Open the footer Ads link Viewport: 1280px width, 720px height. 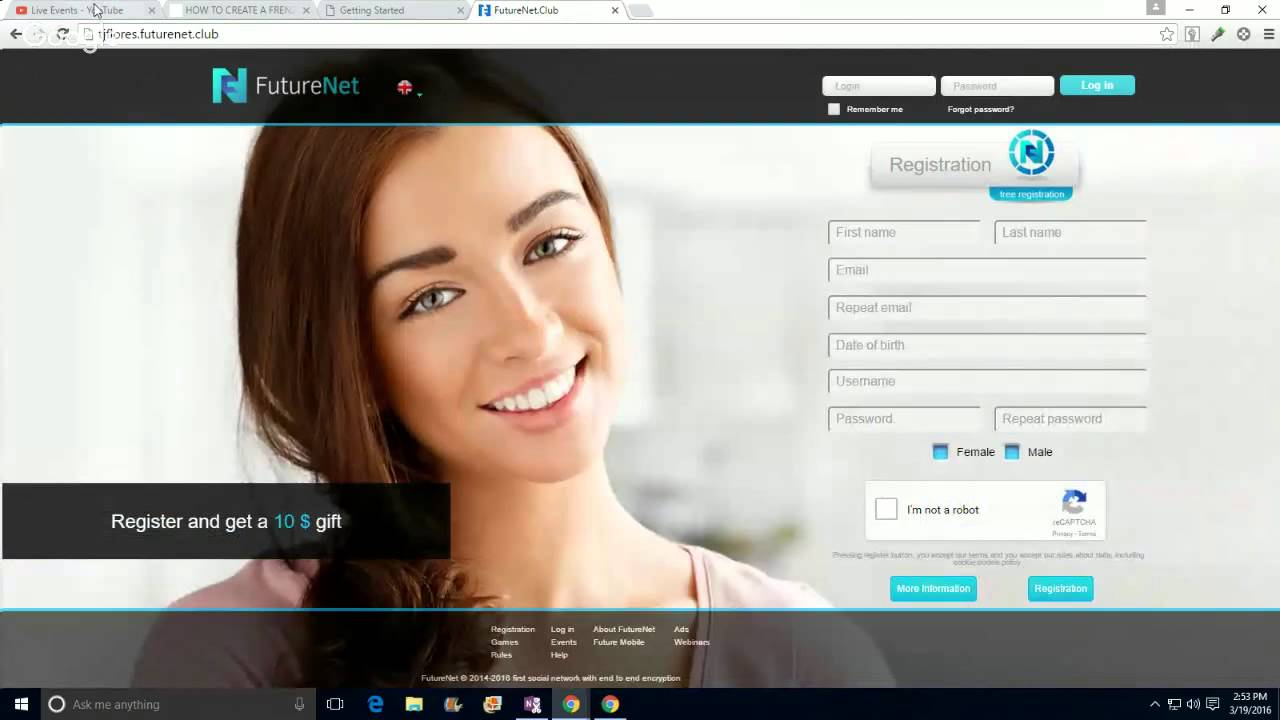point(681,629)
